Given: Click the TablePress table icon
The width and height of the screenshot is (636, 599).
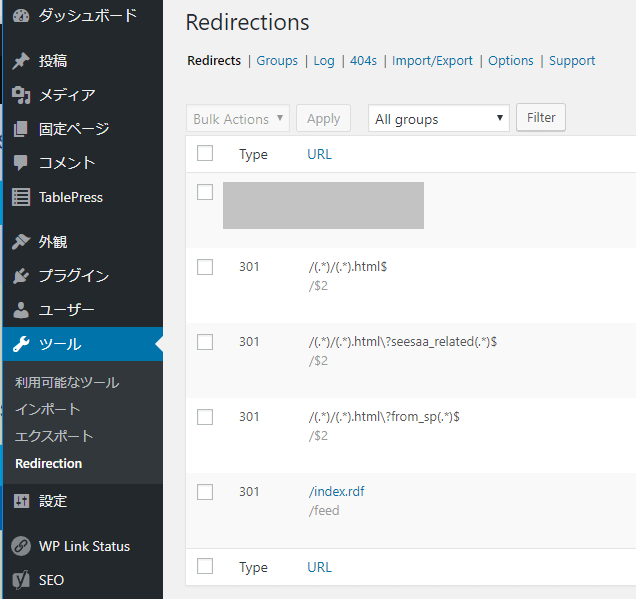Looking at the screenshot, I should (20, 197).
